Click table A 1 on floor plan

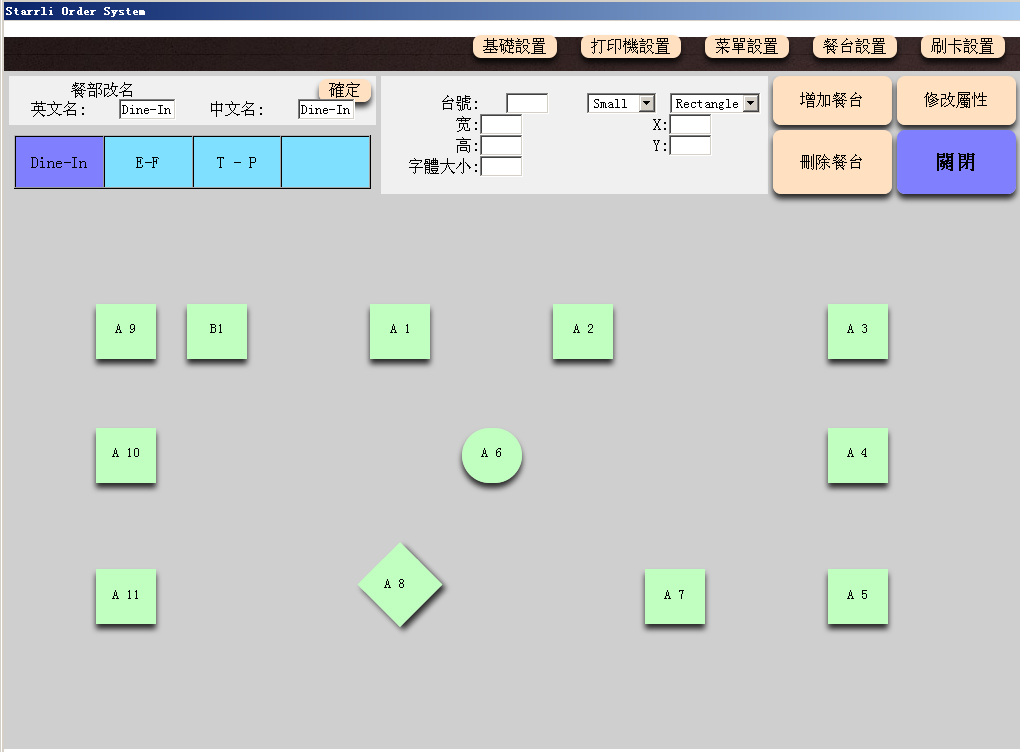click(x=400, y=331)
